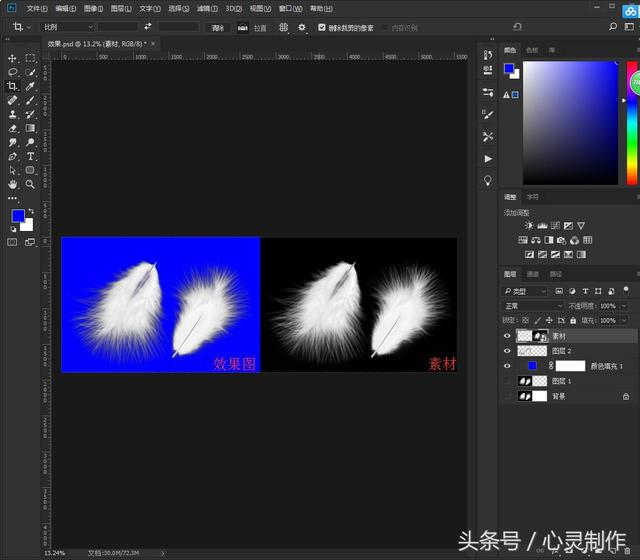Select the Eraser tool
Viewport: 640px width, 560px height.
(12, 128)
